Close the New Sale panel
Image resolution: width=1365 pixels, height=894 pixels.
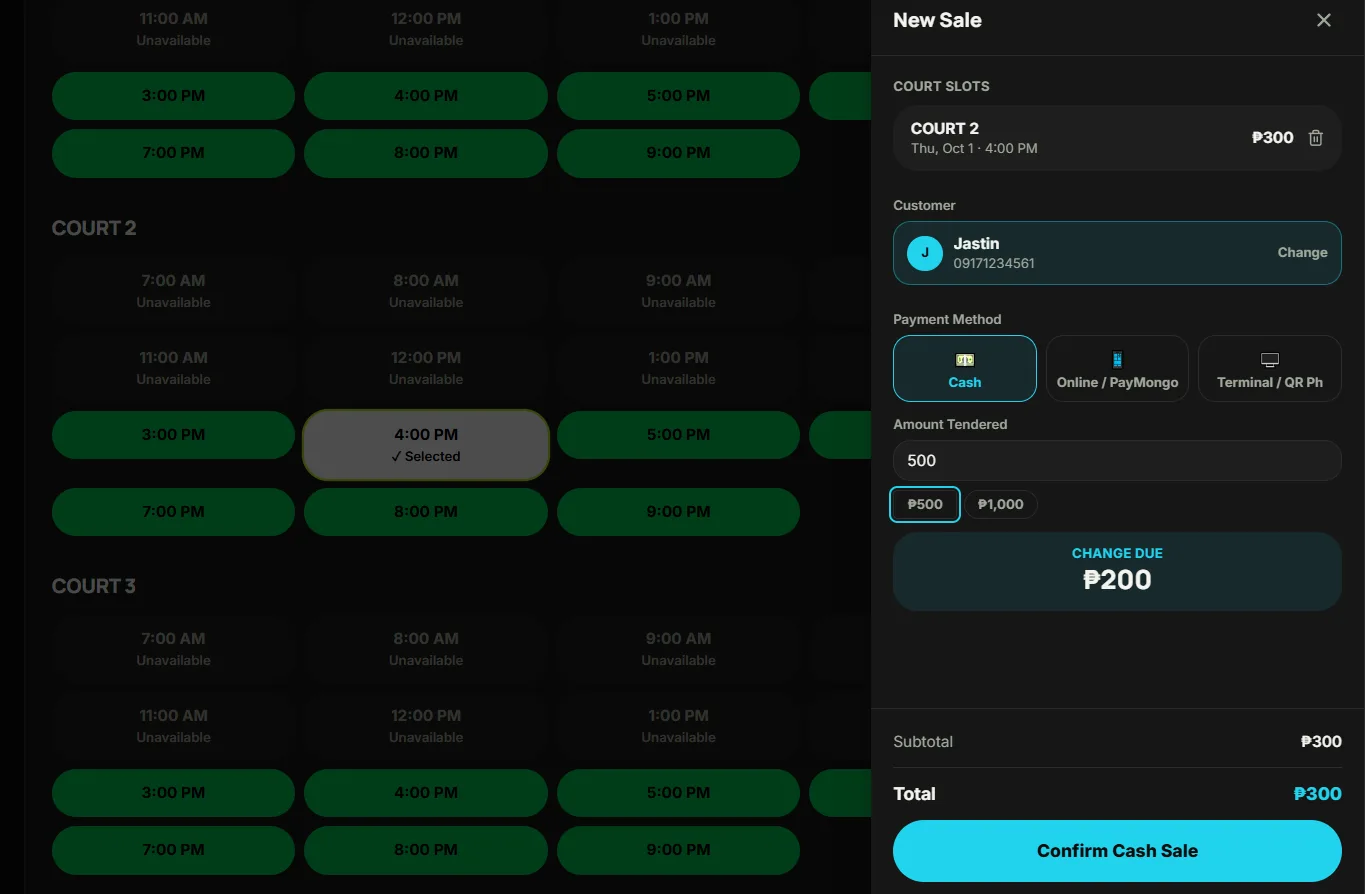pyautogui.click(x=1324, y=20)
